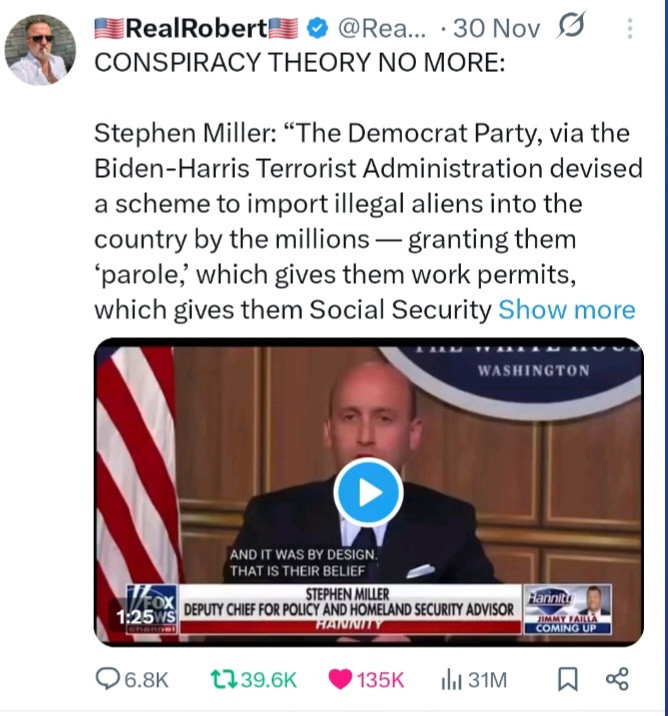
Task: Open RealRobert's profile picture
Action: click(x=40, y=50)
